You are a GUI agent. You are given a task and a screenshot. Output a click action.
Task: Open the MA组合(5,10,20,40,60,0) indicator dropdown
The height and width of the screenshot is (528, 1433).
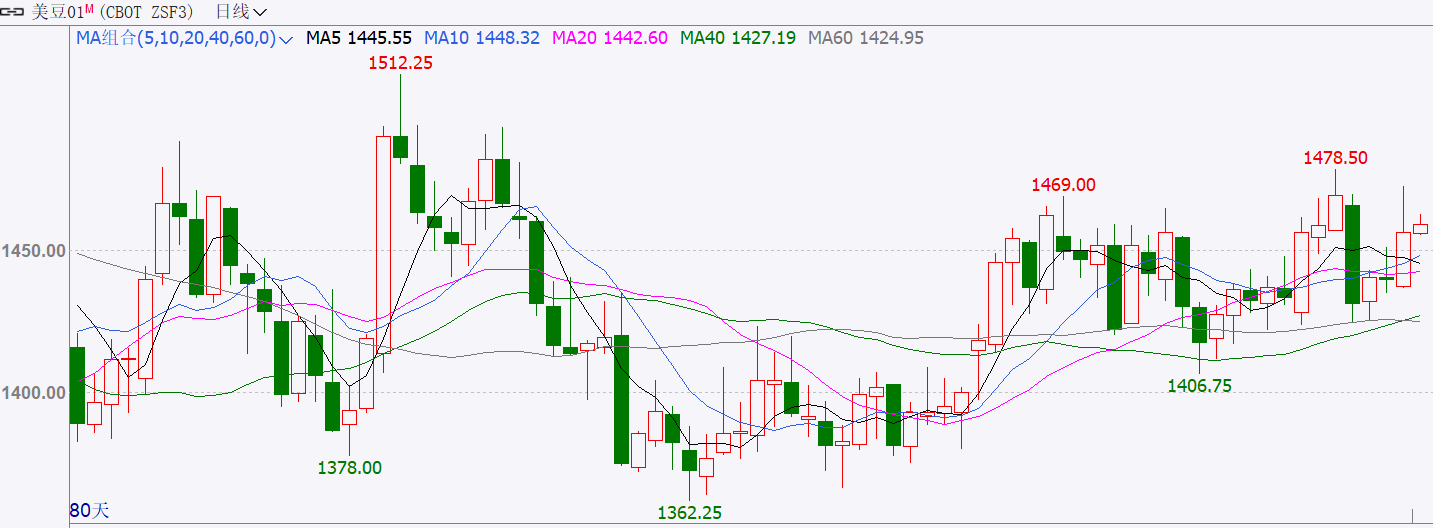[184, 38]
